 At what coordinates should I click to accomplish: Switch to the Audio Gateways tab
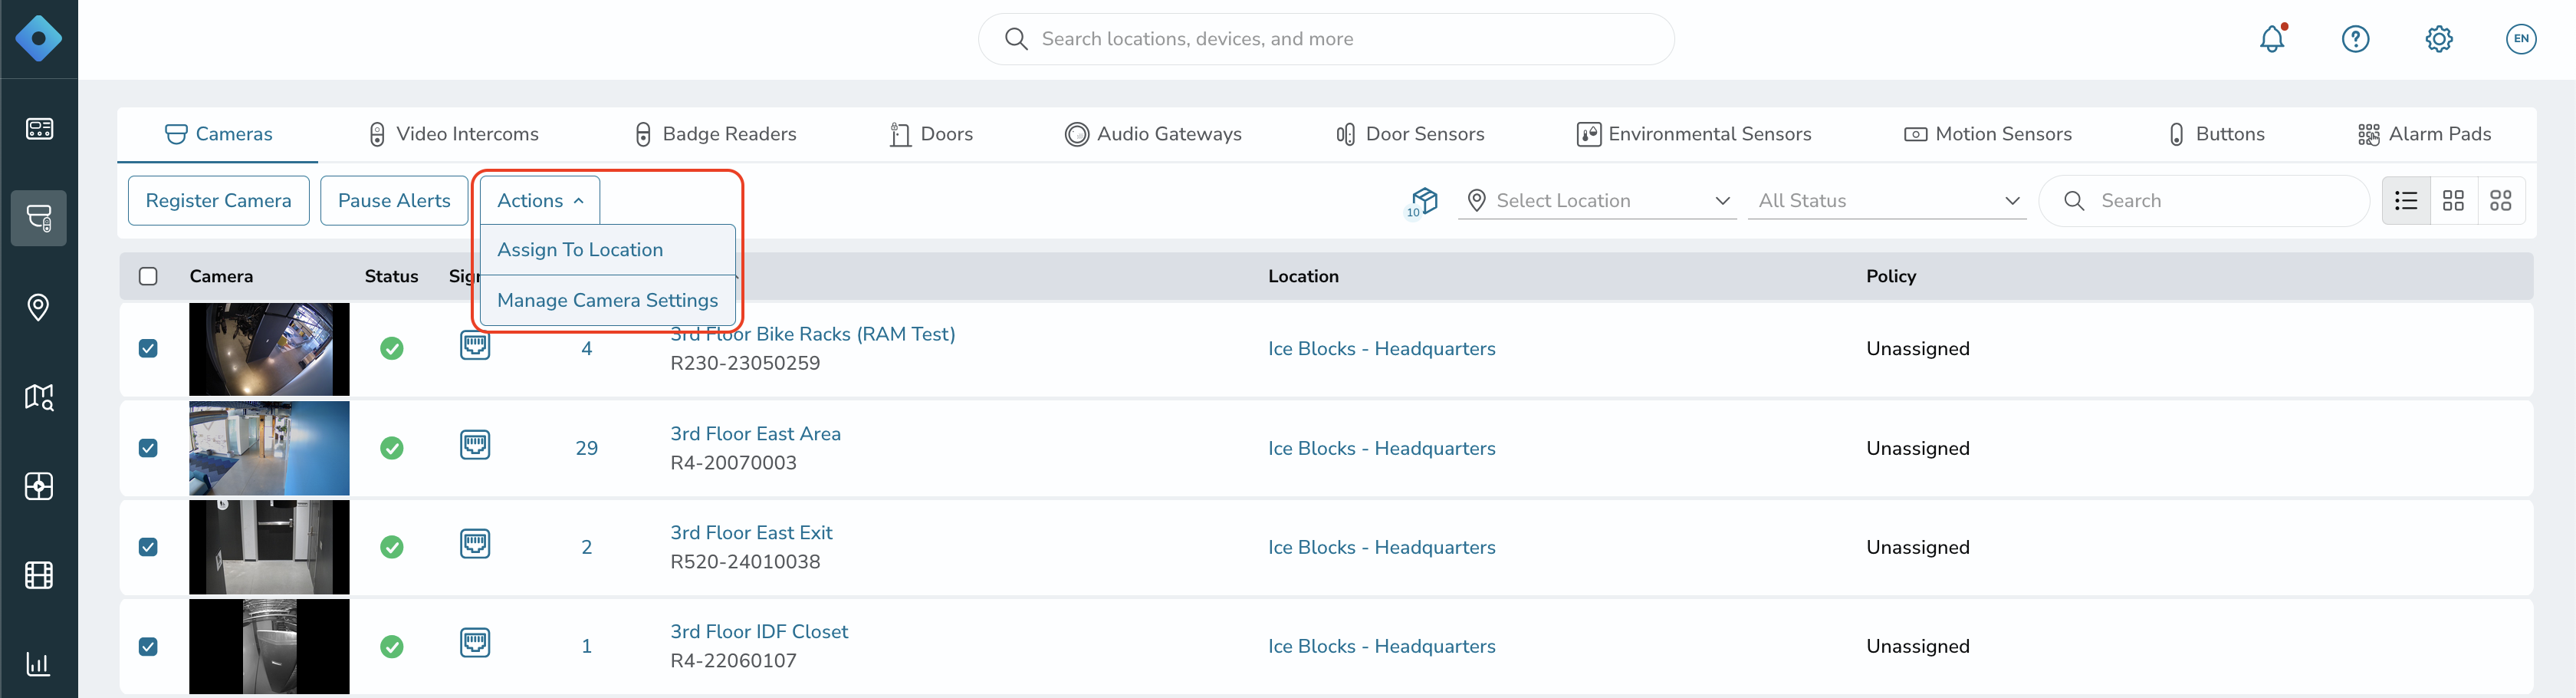pyautogui.click(x=1153, y=134)
